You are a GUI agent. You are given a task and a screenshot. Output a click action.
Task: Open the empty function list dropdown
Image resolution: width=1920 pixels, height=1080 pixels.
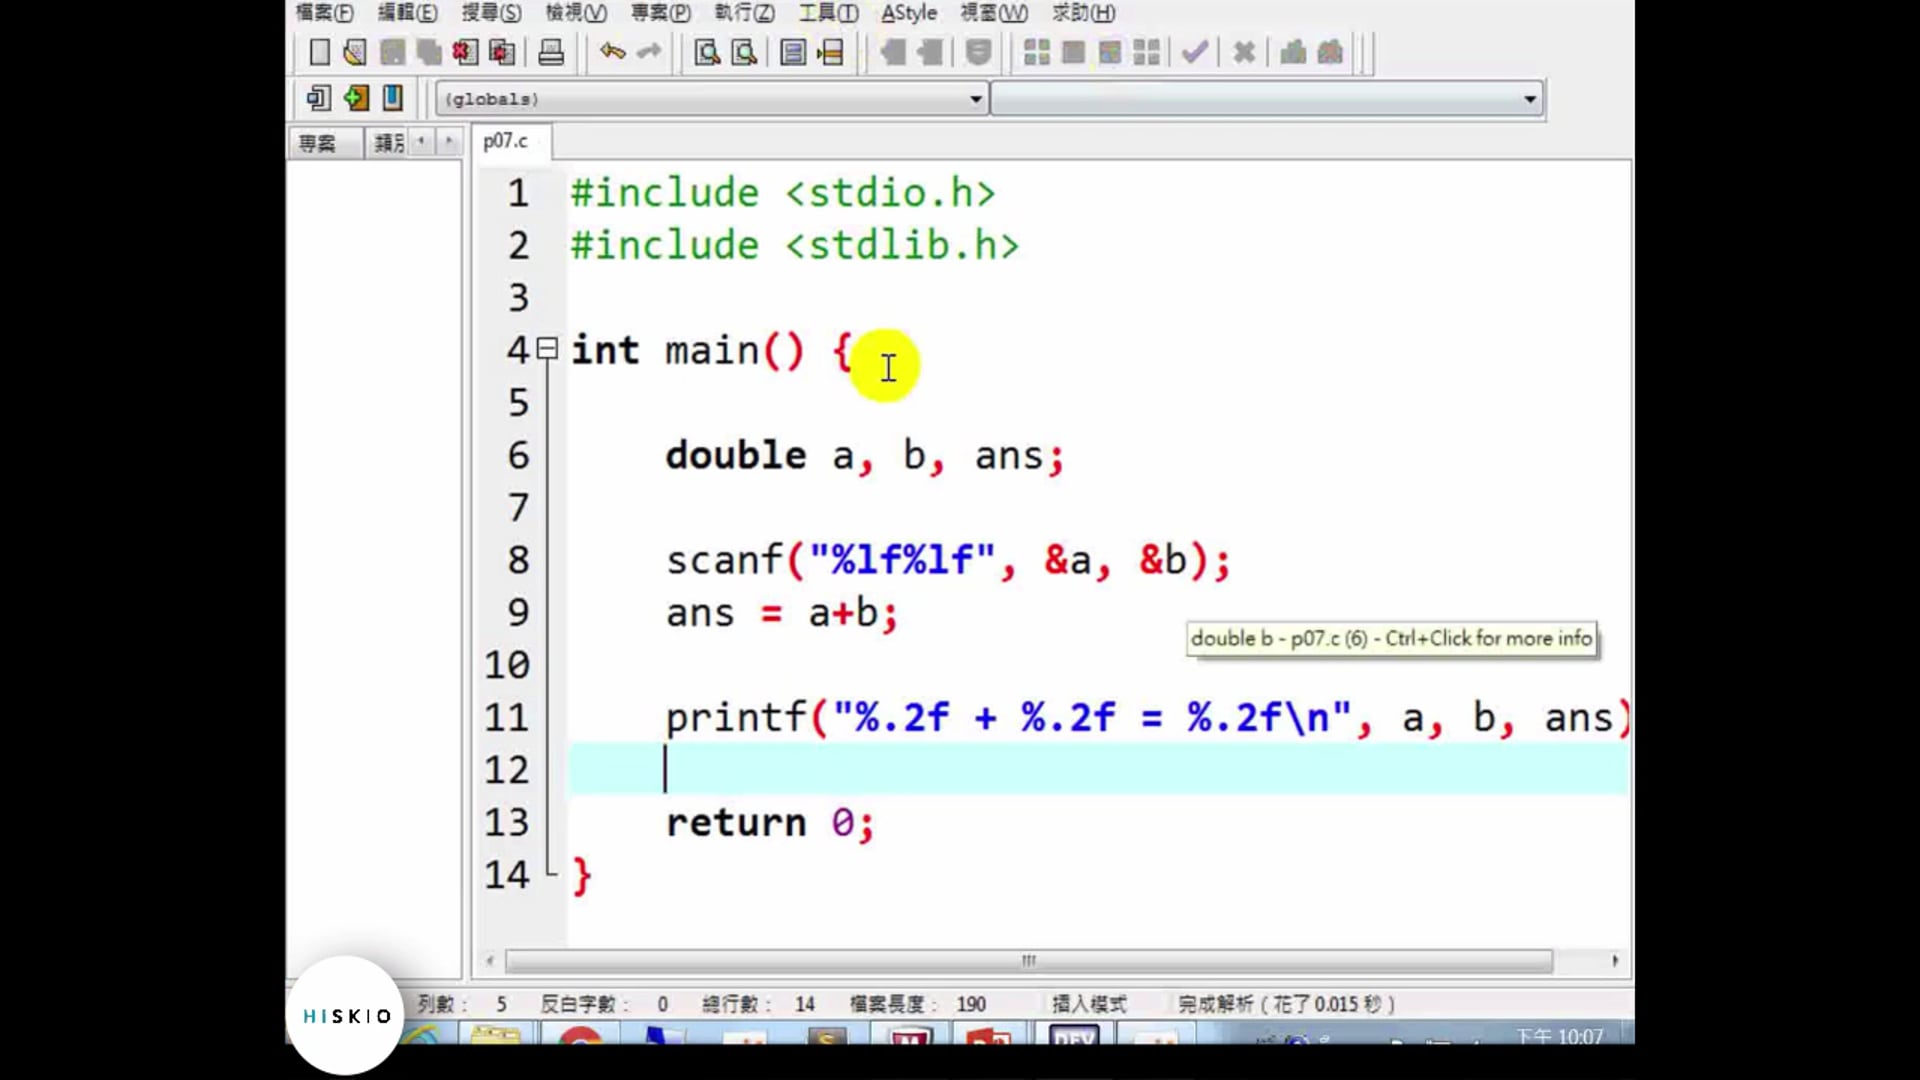click(1529, 99)
